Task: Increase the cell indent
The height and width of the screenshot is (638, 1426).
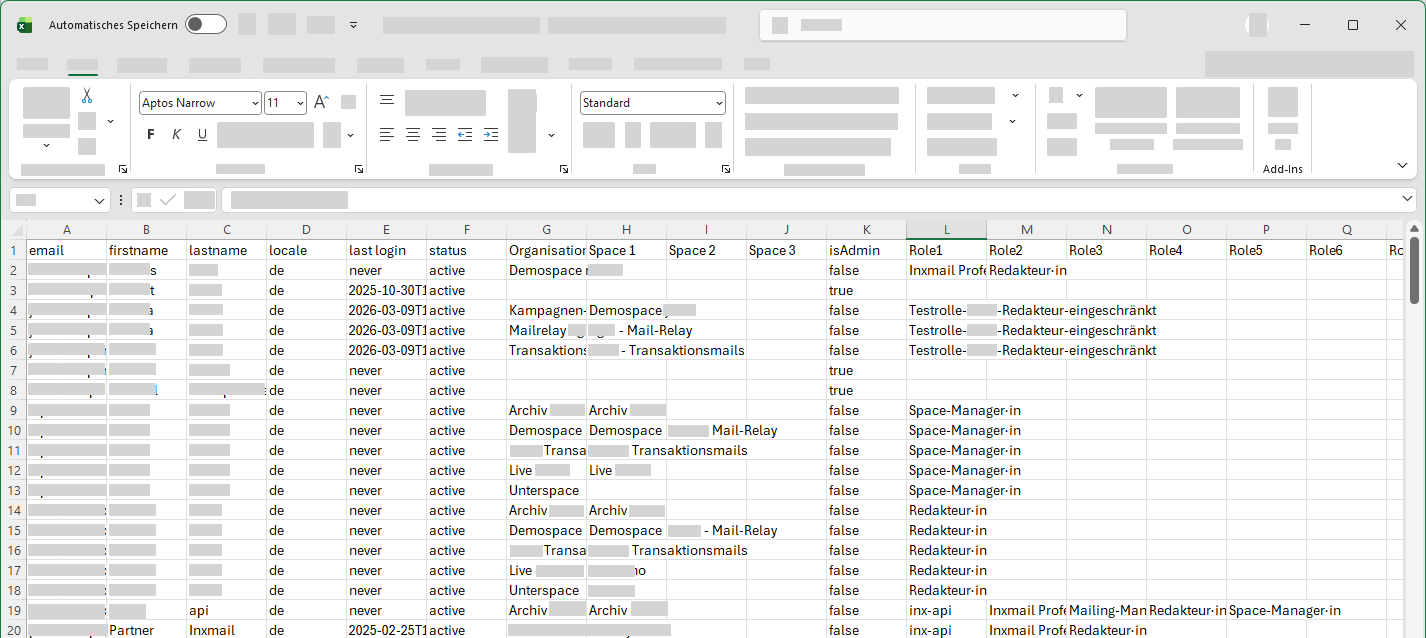Action: [490, 135]
